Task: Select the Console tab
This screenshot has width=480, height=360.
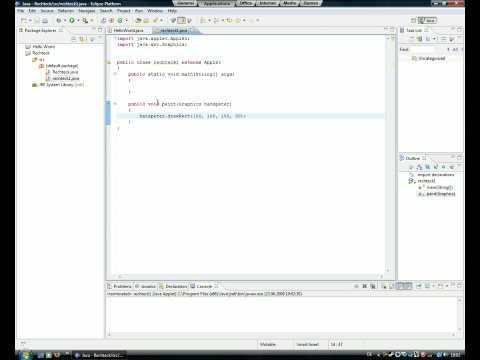Action: [204, 286]
